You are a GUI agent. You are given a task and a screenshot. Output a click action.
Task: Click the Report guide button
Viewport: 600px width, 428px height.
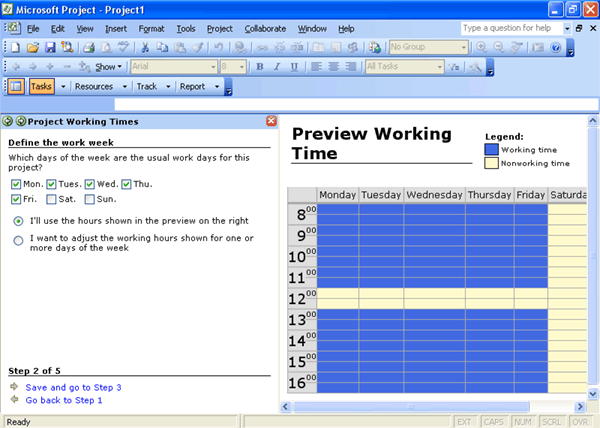tap(192, 86)
